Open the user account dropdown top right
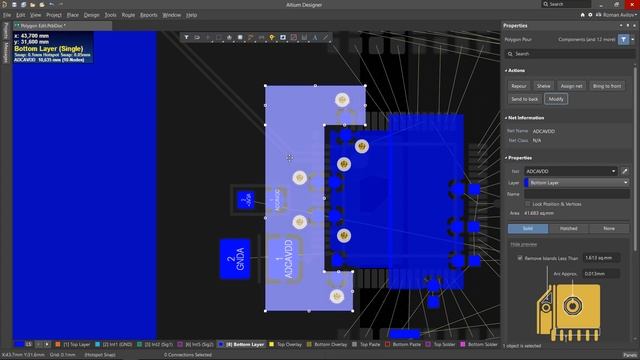The image size is (640, 360). pos(619,15)
